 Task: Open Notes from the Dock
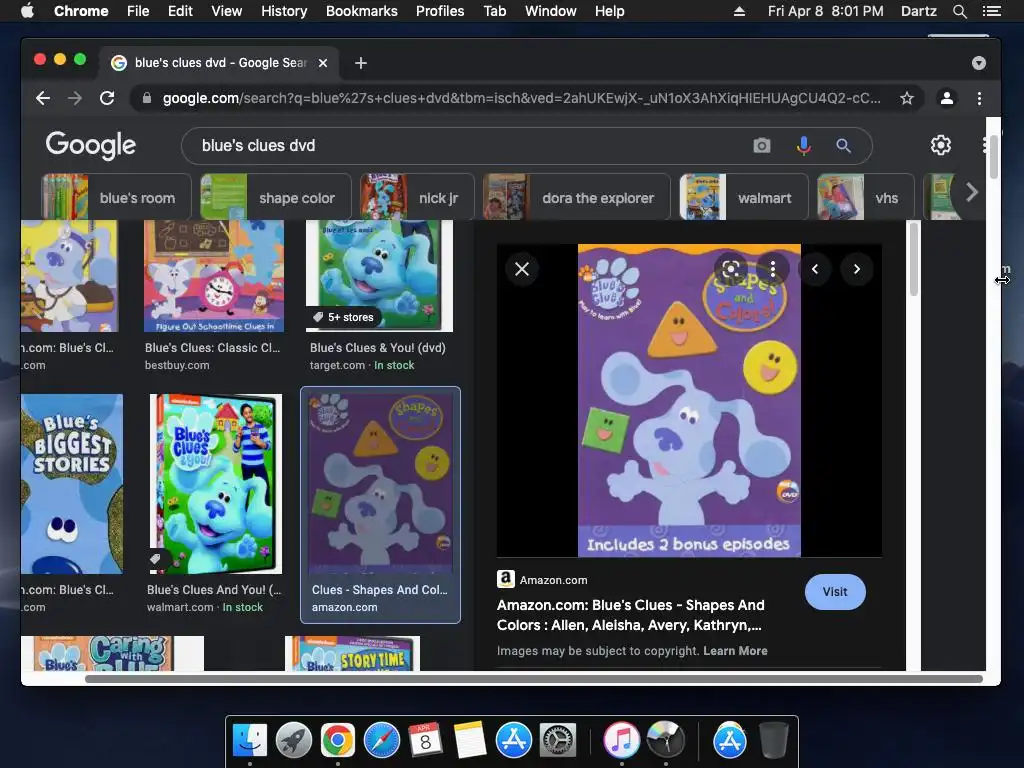coord(470,740)
